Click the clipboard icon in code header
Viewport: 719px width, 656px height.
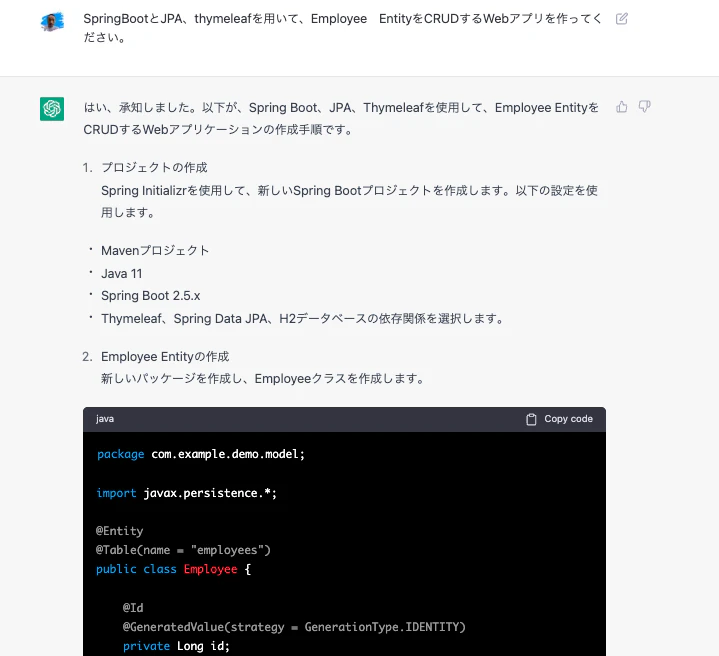point(531,419)
